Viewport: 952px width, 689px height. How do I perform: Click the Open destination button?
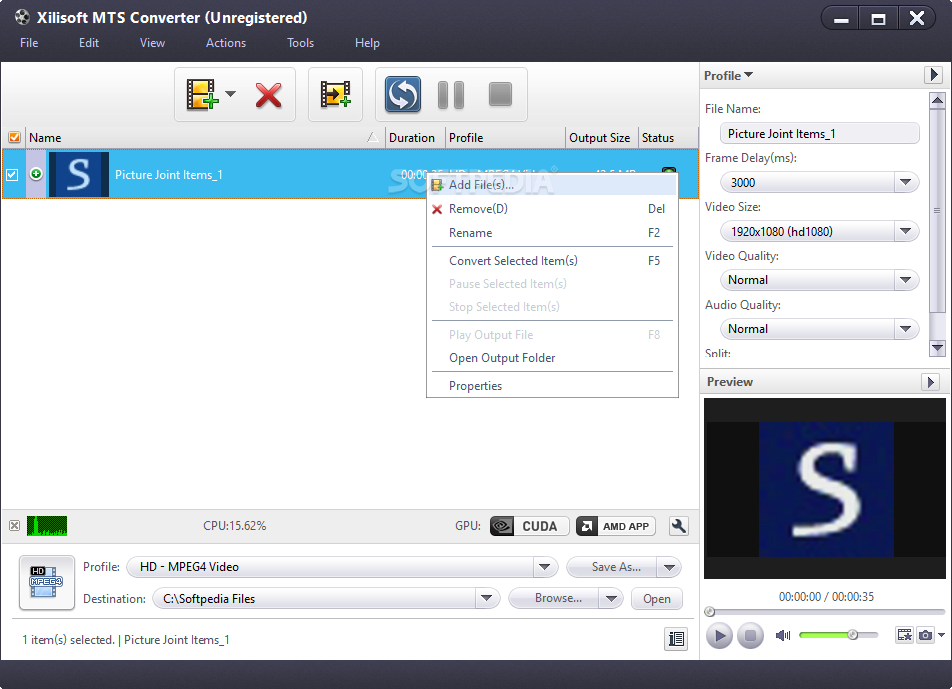click(x=657, y=599)
